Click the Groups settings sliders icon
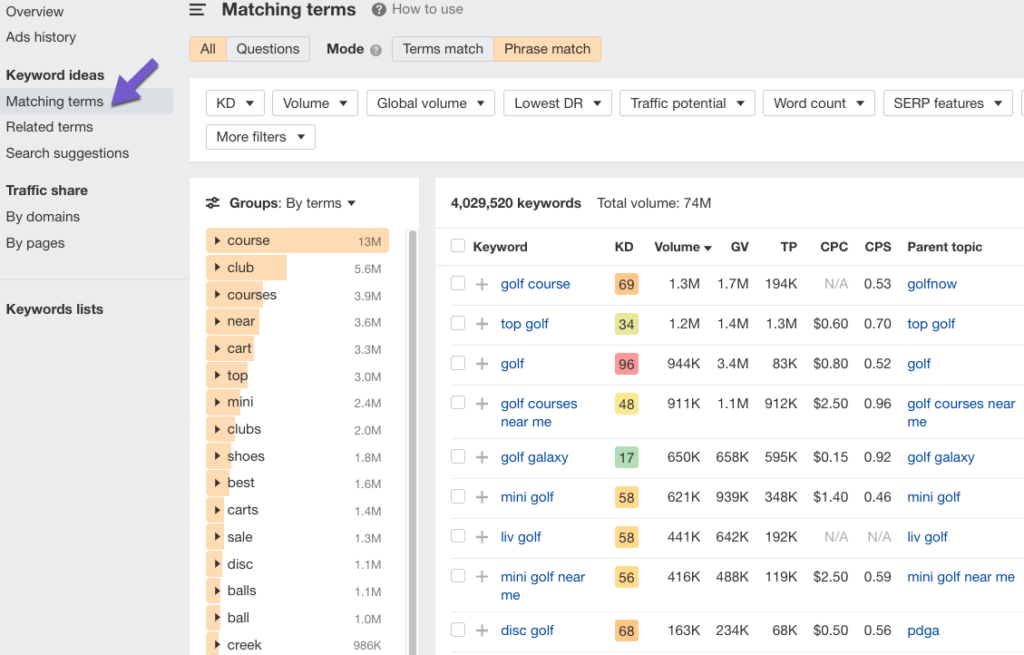1024x655 pixels. pos(213,203)
